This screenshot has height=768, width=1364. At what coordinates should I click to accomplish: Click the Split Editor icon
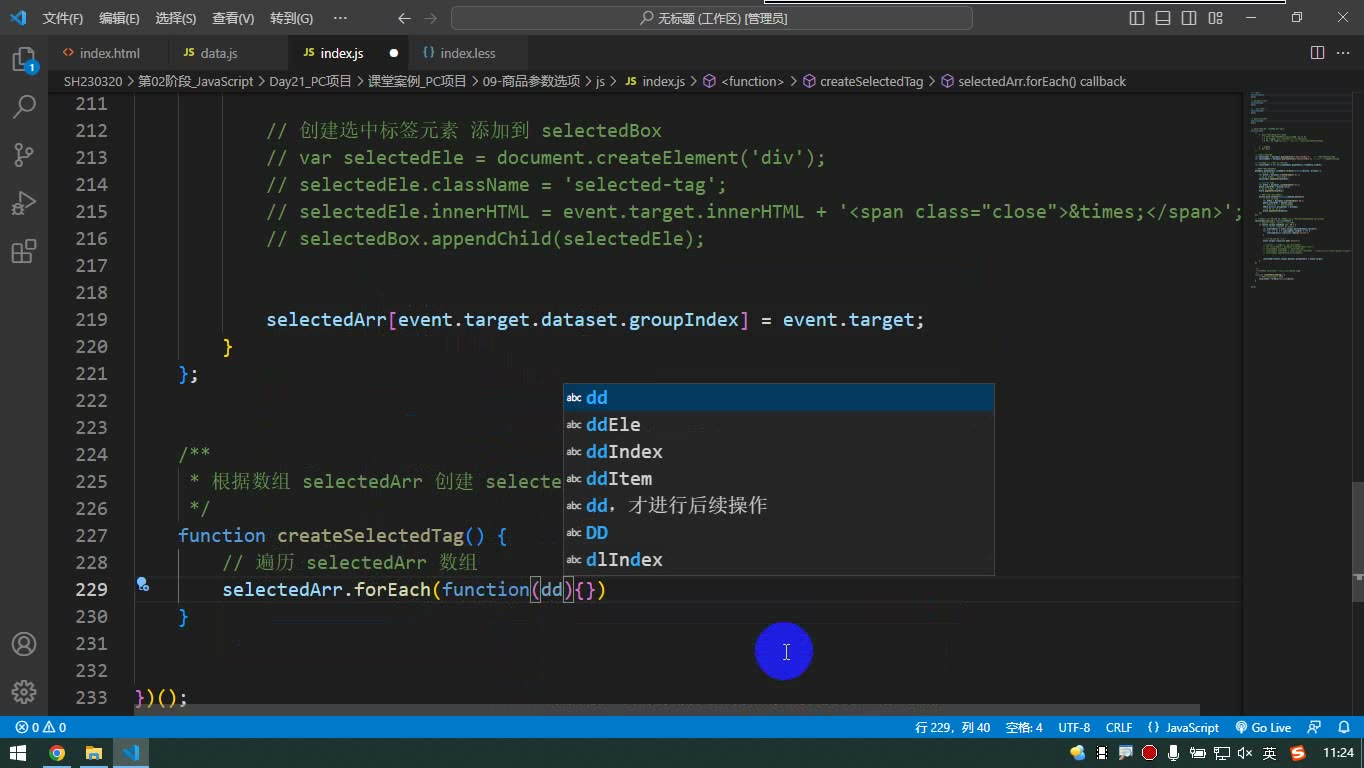[1318, 53]
